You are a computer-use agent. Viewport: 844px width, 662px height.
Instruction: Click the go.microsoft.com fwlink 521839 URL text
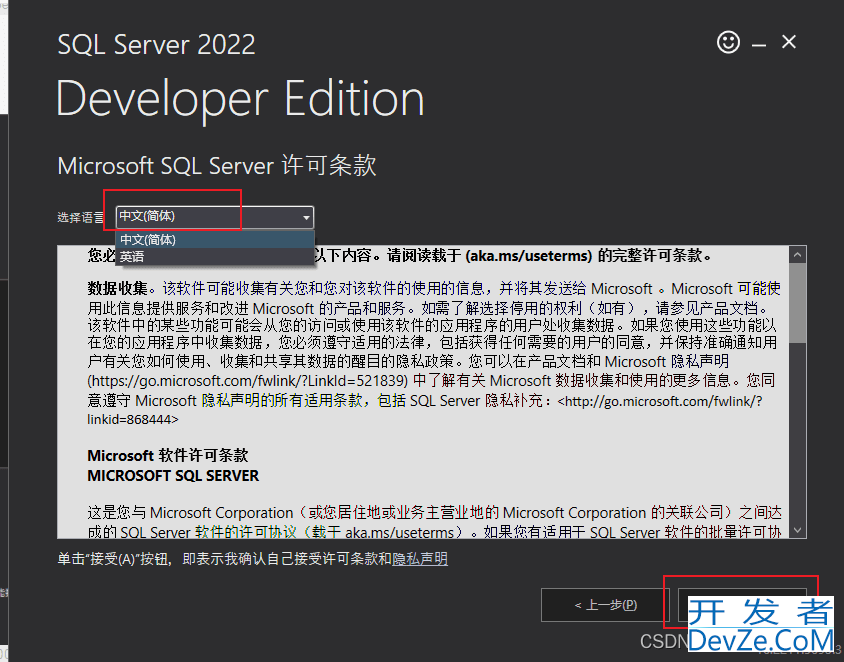[248, 381]
